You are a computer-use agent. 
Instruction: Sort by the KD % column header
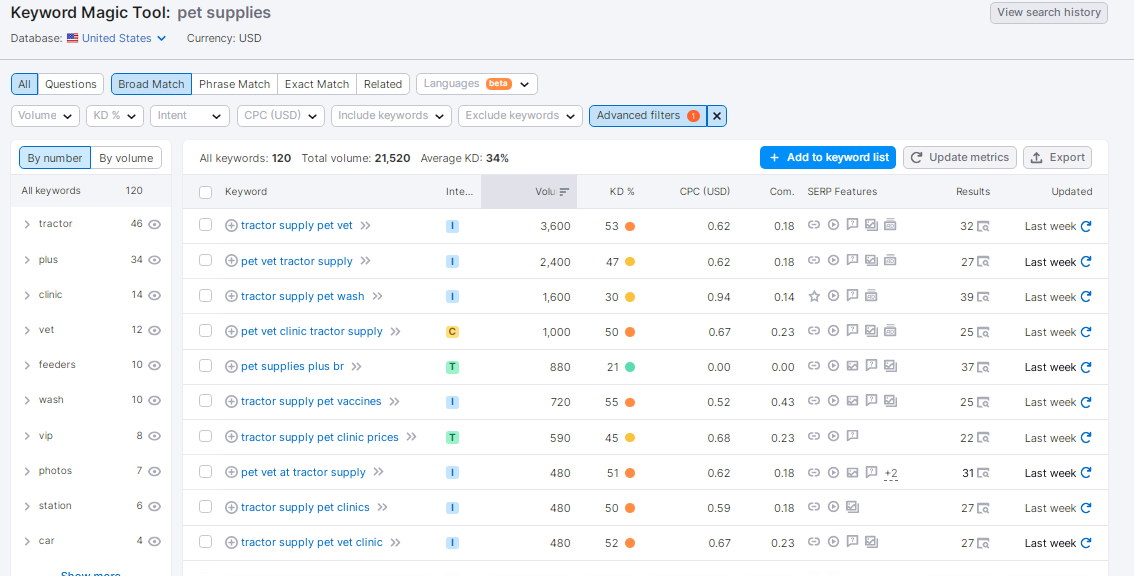(622, 192)
